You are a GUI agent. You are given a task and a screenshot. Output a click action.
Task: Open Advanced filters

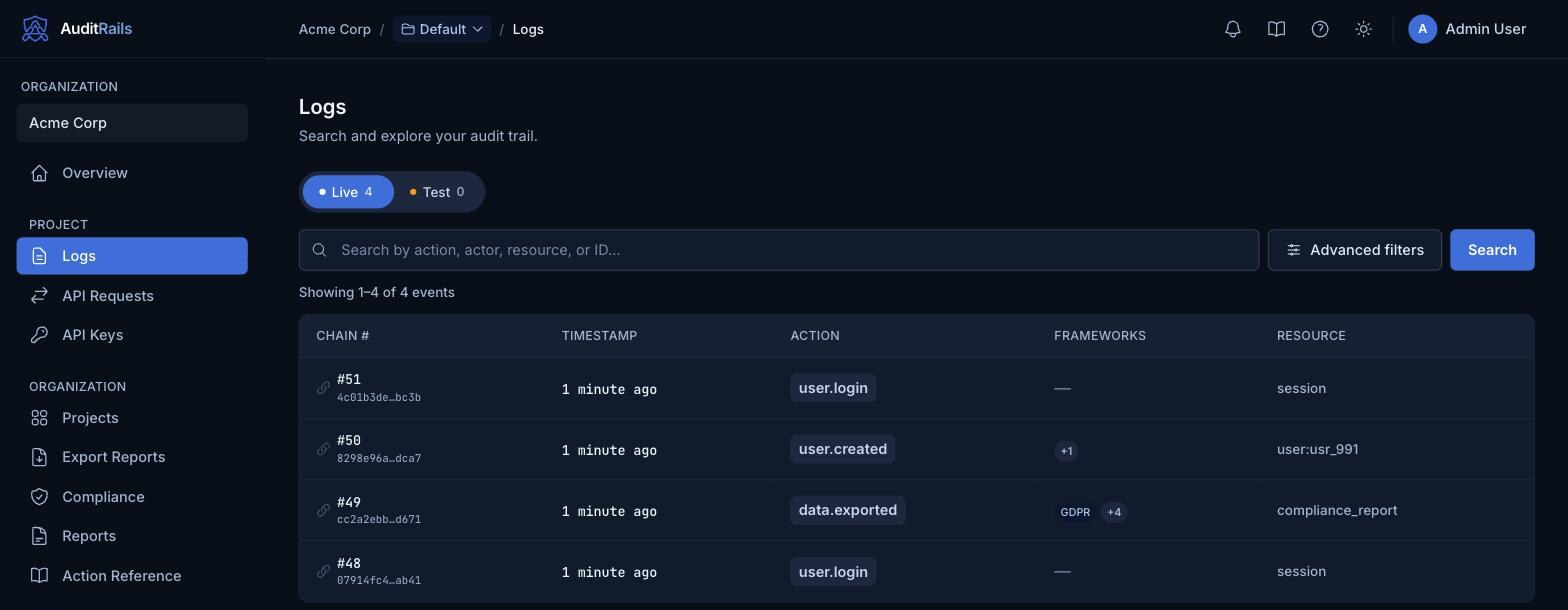click(1354, 250)
